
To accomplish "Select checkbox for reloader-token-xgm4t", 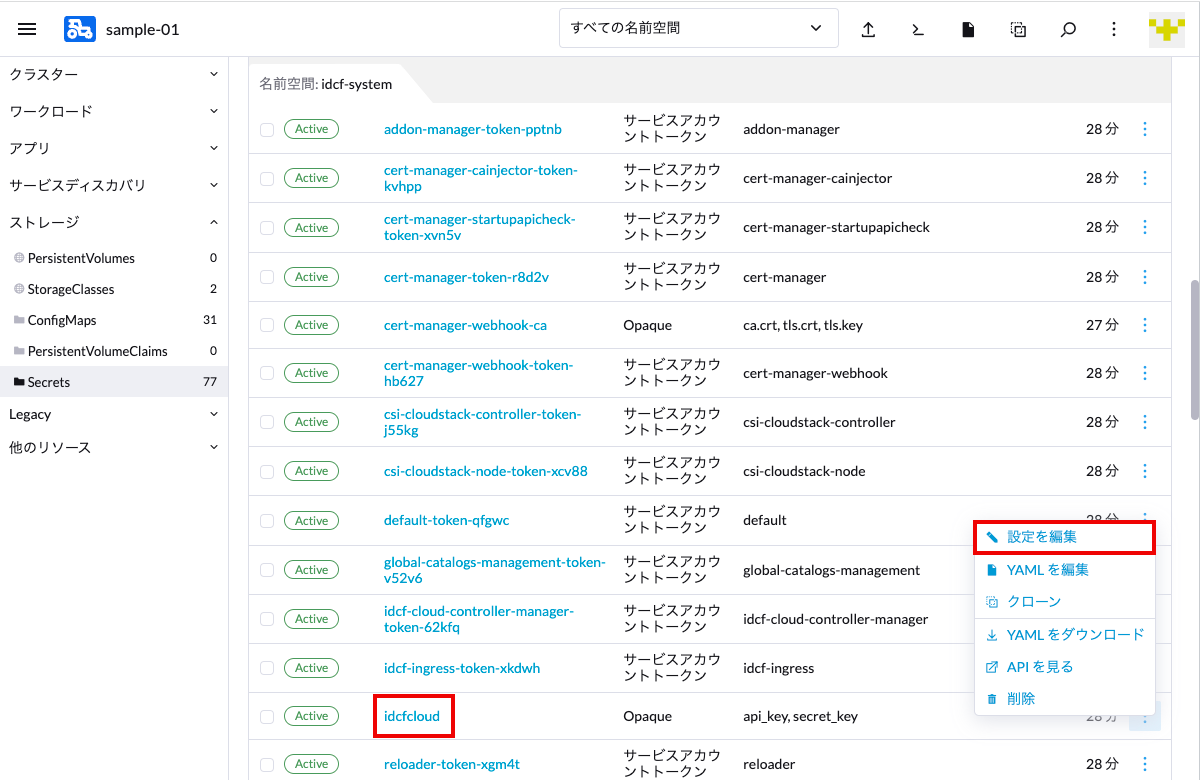I will pos(267,764).
